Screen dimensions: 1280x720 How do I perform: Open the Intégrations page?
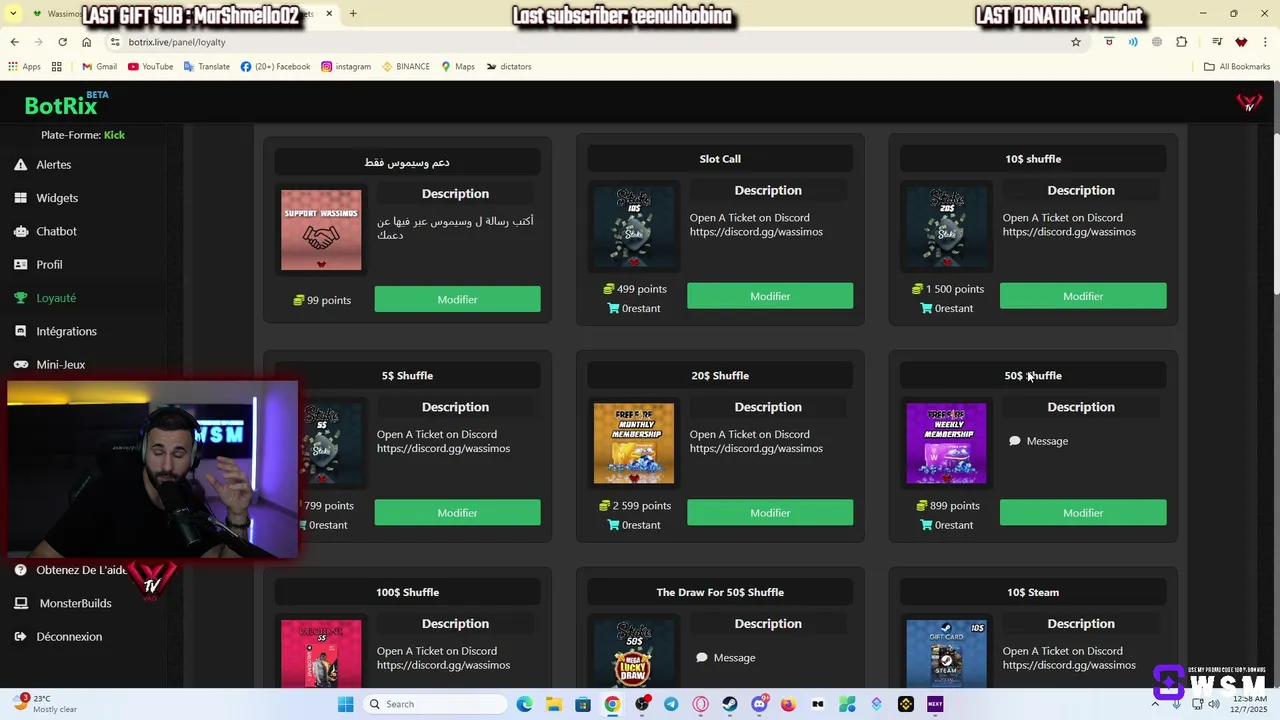[x=66, y=331]
